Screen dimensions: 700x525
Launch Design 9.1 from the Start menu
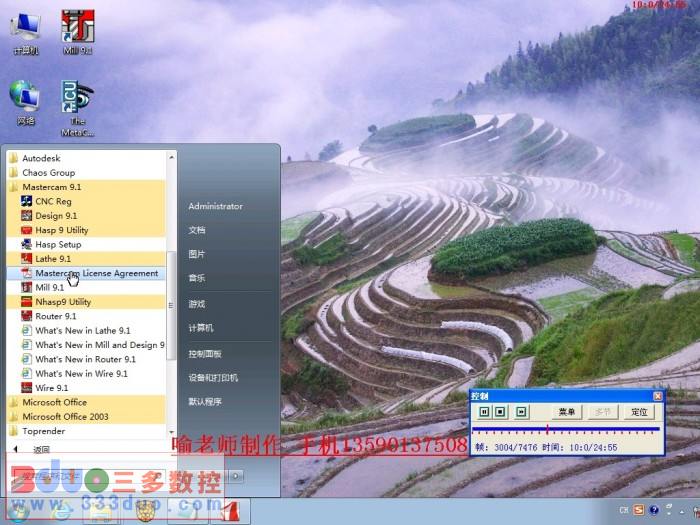(86, 216)
